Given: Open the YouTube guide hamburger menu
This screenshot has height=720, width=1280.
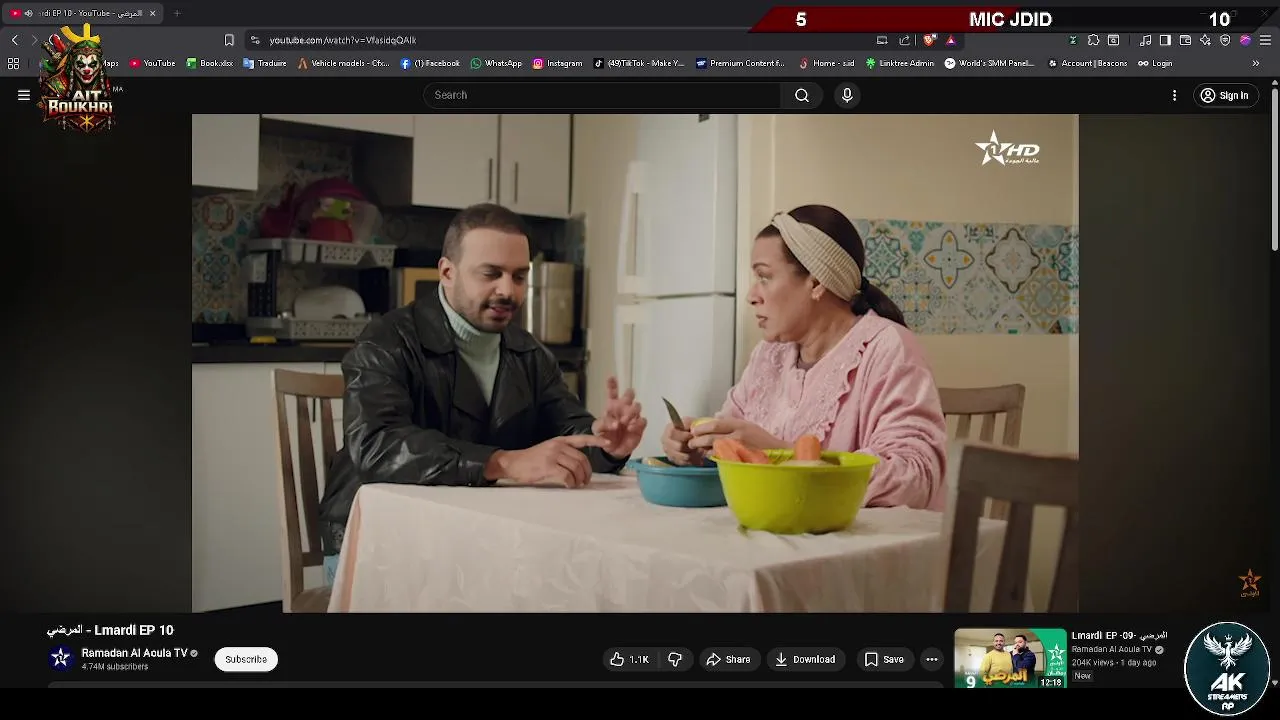Looking at the screenshot, I should [x=24, y=95].
